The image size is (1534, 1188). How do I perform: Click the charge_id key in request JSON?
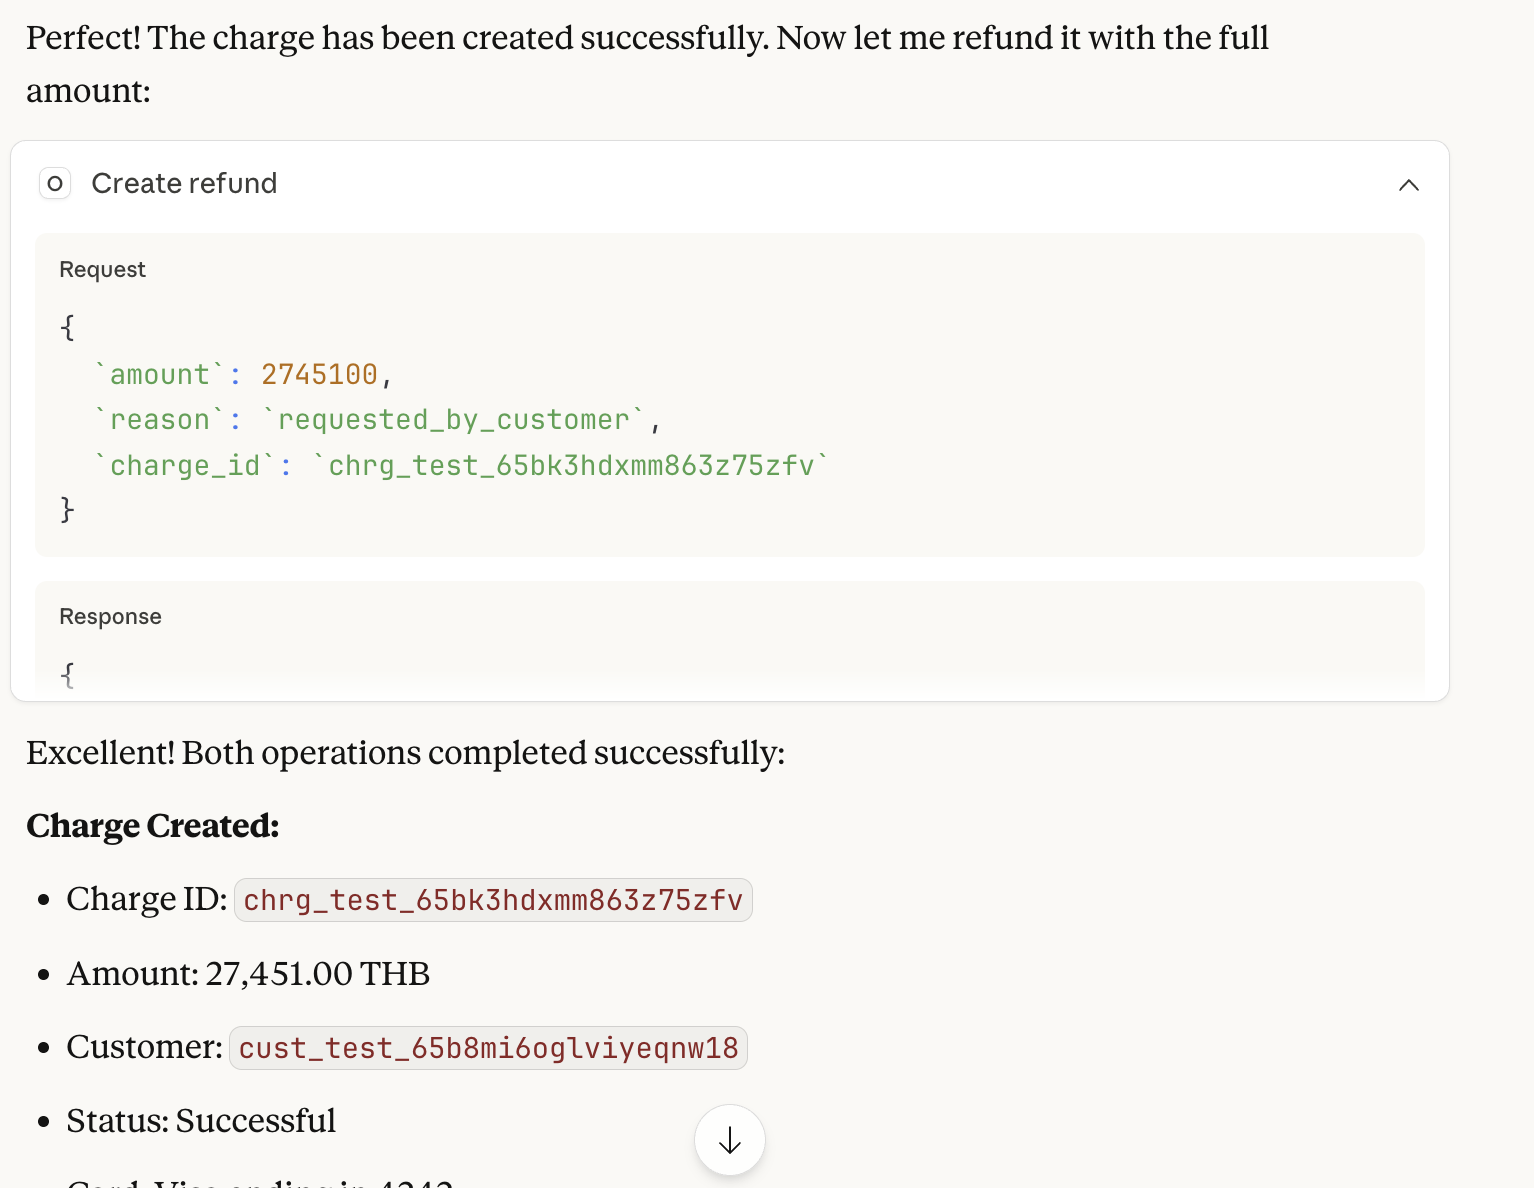(x=185, y=466)
